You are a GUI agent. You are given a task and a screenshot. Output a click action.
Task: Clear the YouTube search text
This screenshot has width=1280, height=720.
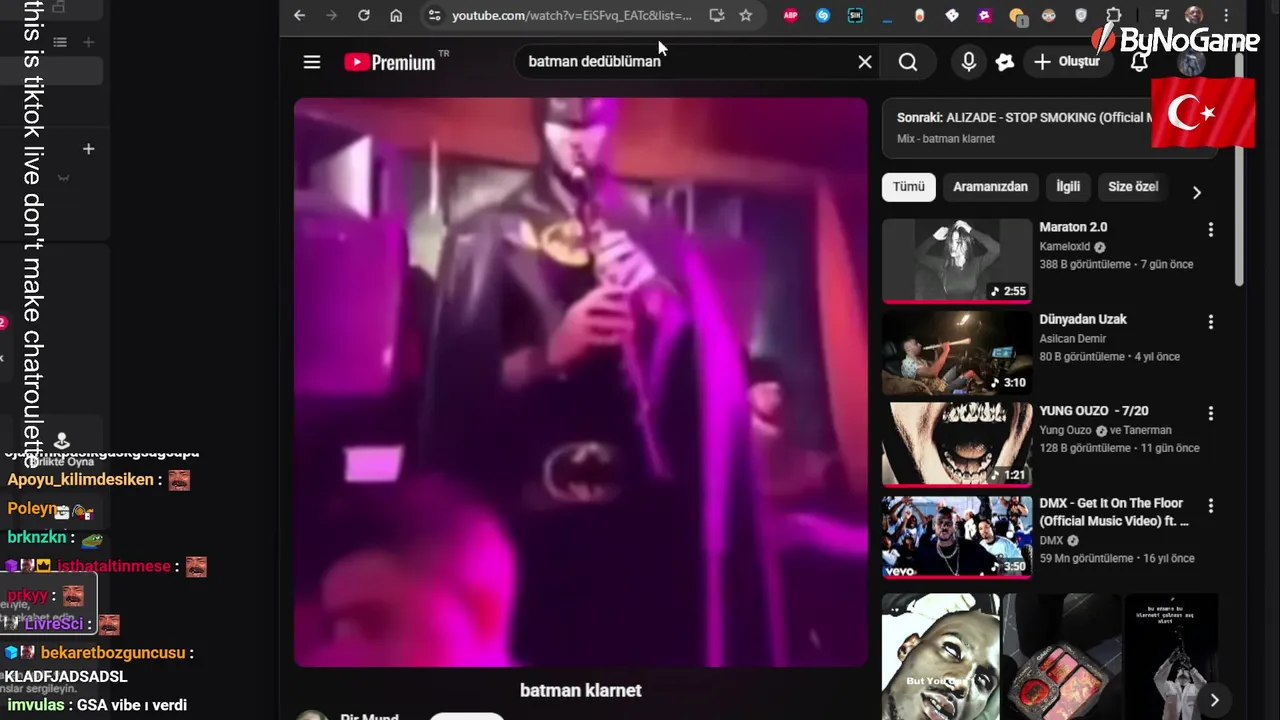(x=865, y=62)
